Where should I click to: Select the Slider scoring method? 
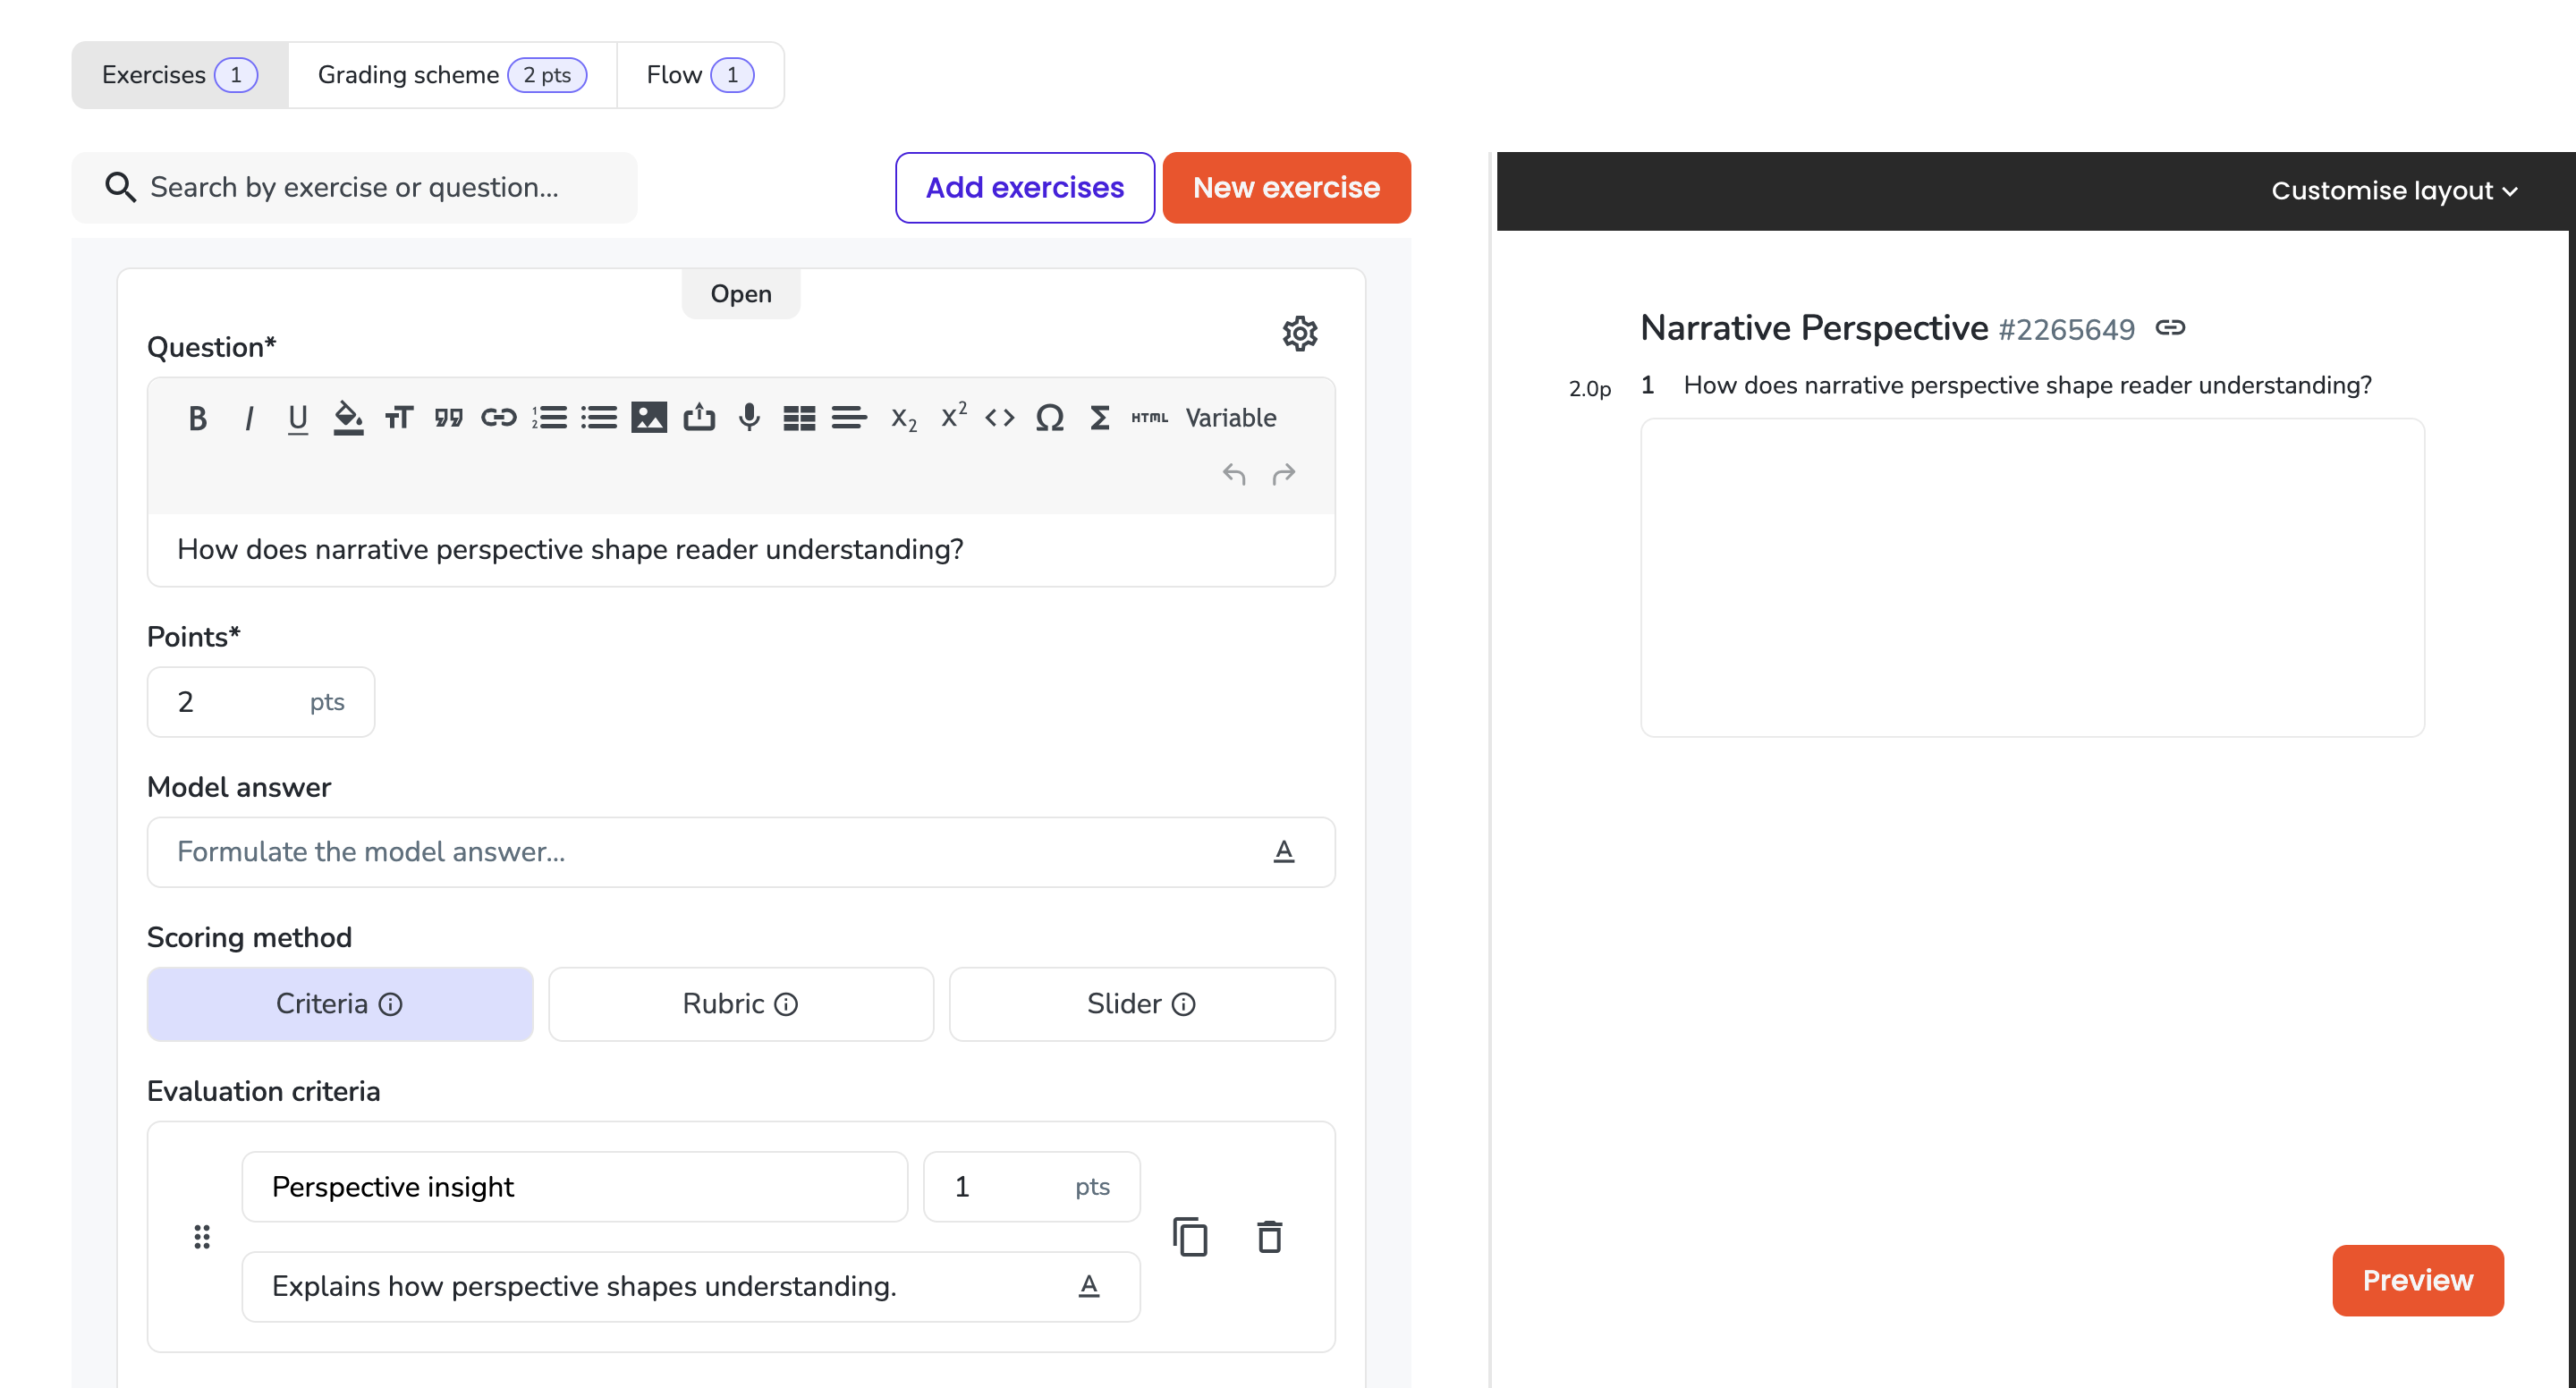(x=1141, y=1003)
